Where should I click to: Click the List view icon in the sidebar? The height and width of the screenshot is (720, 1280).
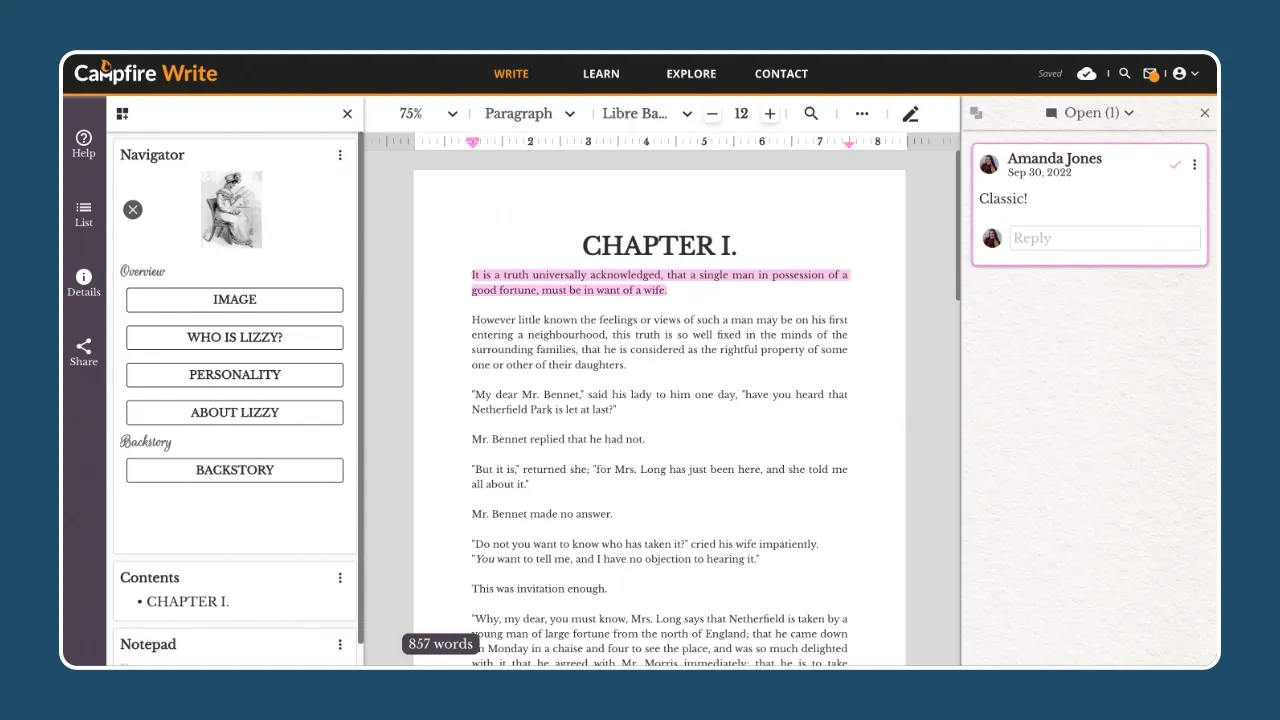[83, 213]
